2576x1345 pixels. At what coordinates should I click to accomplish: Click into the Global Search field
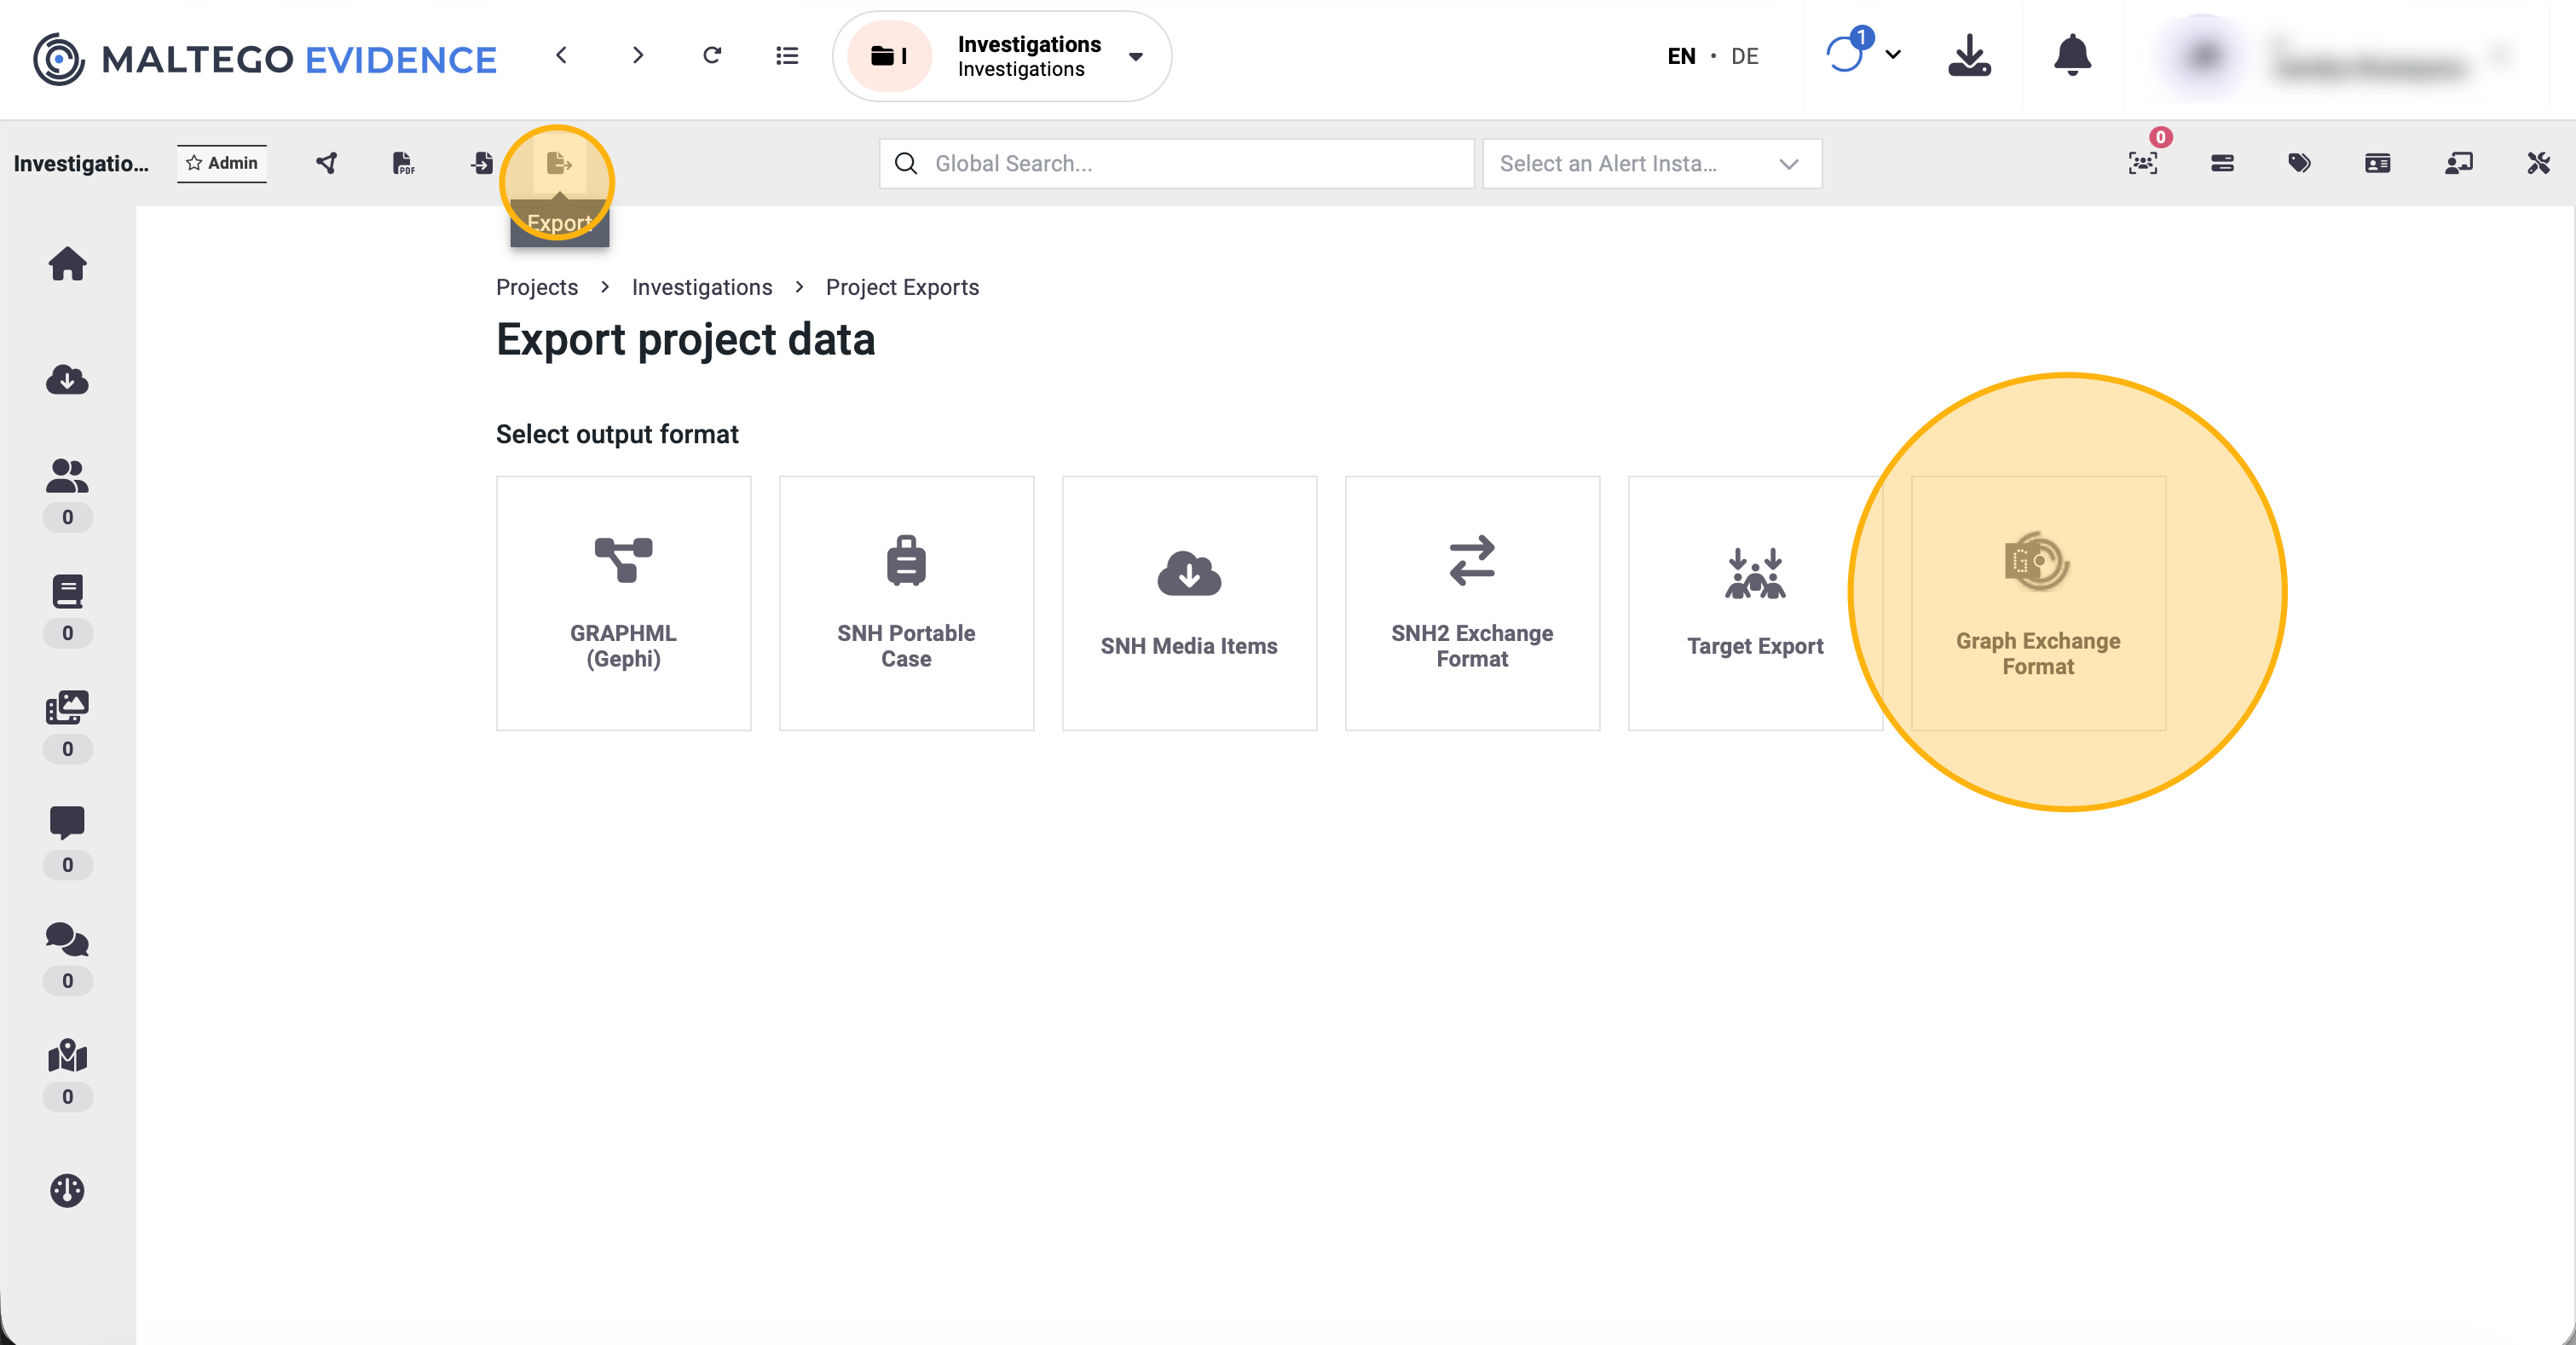pos(1176,163)
